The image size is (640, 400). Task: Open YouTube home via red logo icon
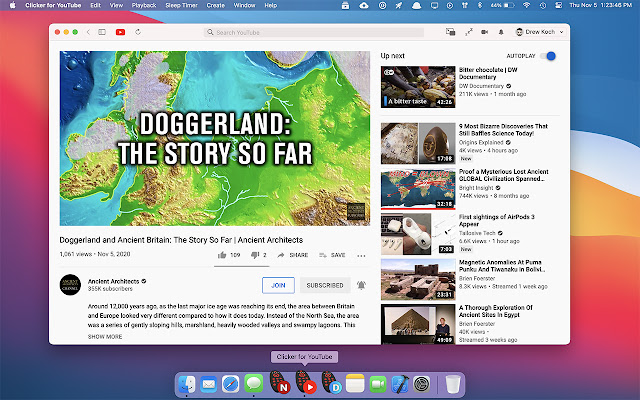coord(120,32)
